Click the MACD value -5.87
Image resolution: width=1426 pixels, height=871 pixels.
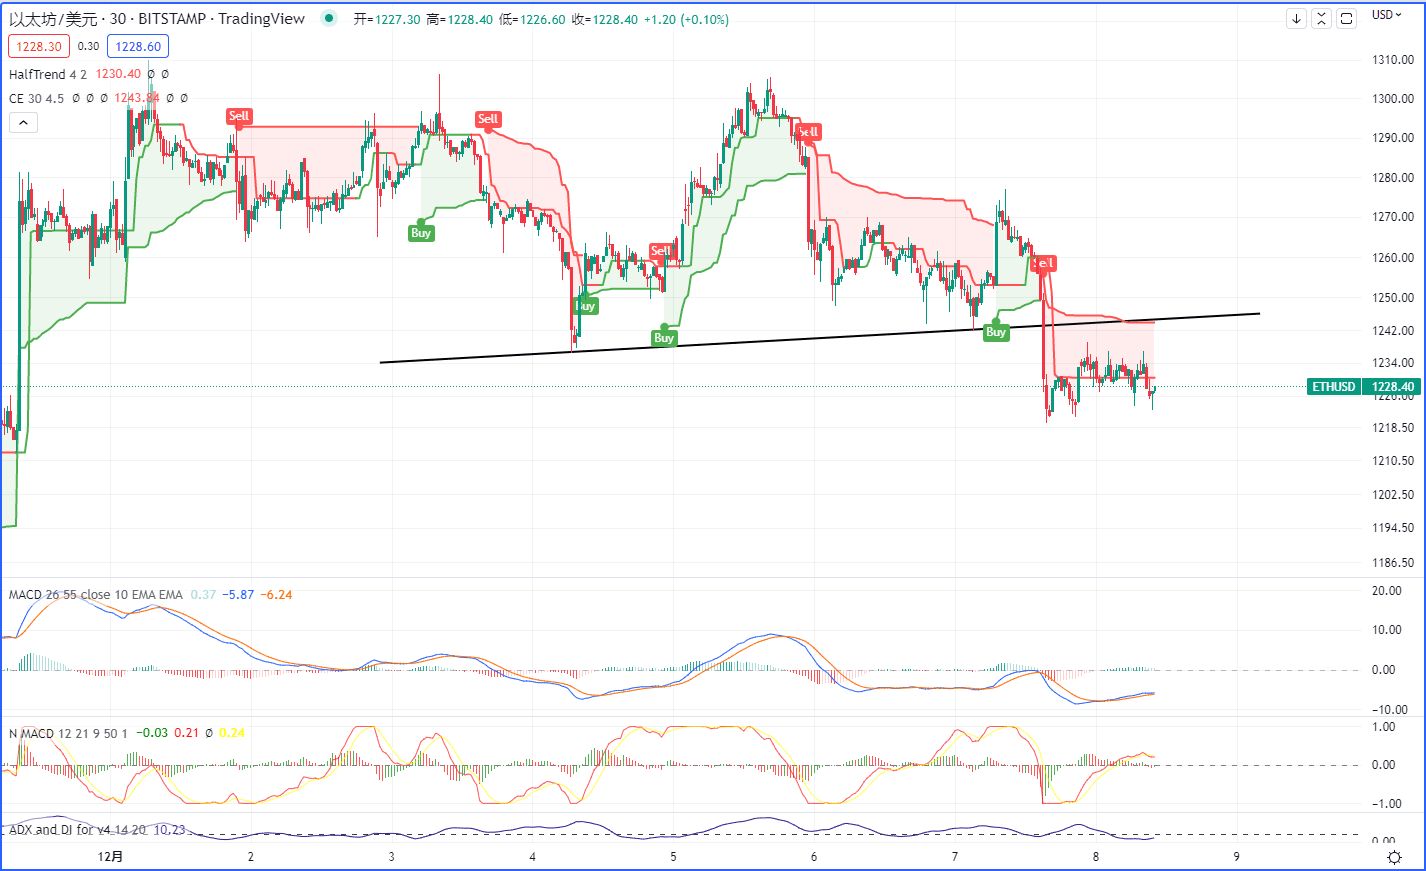coord(238,594)
